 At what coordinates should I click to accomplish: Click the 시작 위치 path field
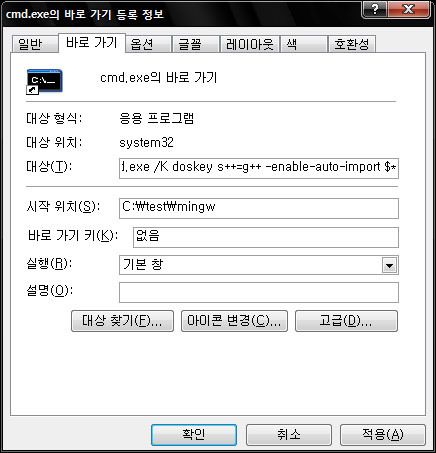(259, 208)
